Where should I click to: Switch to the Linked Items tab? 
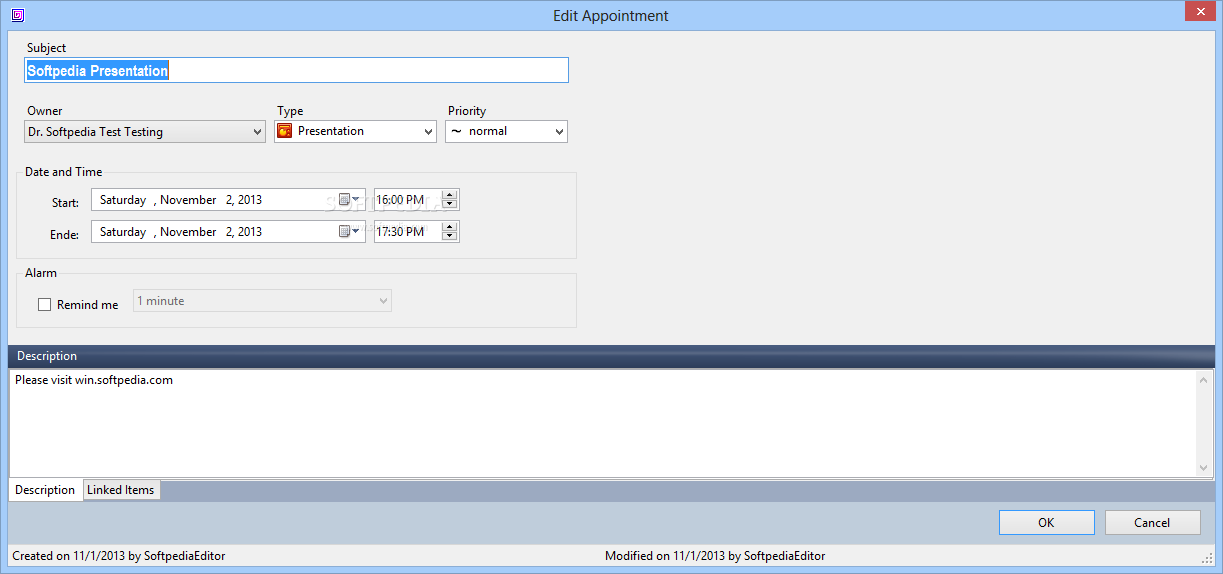point(121,490)
